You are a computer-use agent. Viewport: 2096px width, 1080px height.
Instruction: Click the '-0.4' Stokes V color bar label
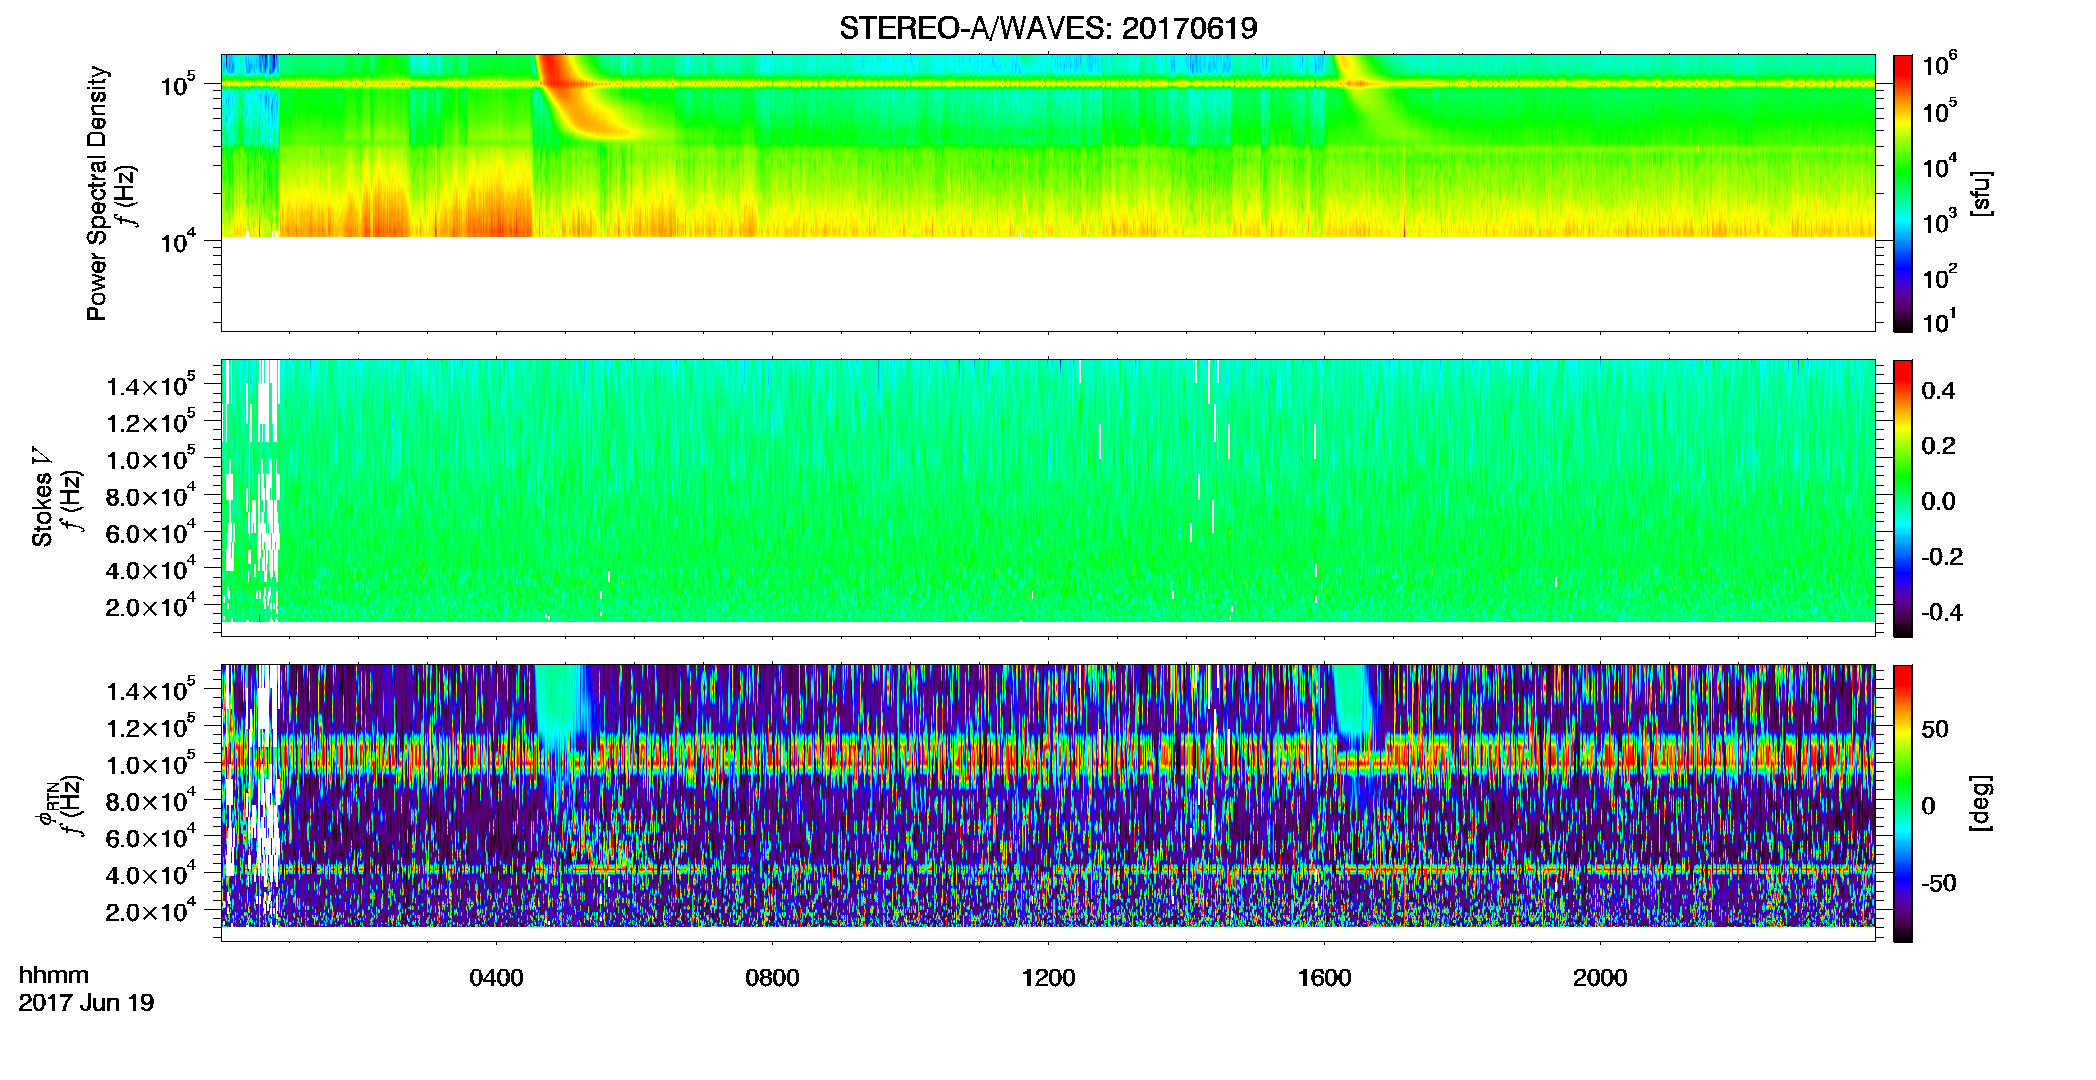tap(1942, 612)
